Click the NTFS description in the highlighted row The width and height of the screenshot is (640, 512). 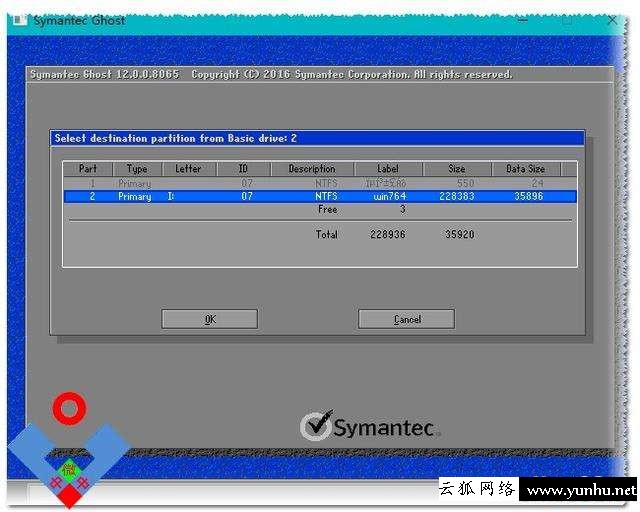326,196
